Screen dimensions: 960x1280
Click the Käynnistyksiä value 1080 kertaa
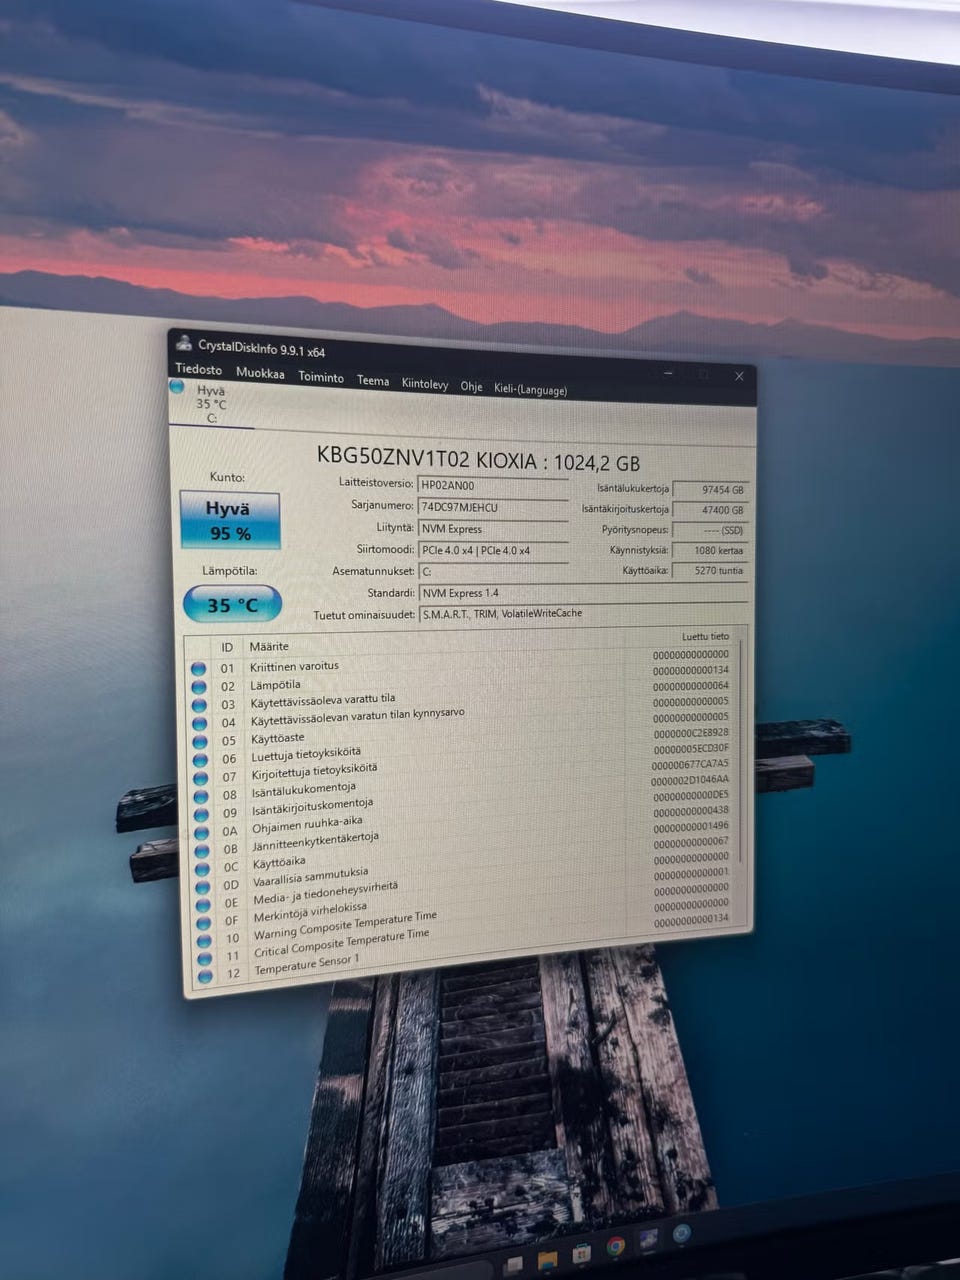tap(710, 551)
